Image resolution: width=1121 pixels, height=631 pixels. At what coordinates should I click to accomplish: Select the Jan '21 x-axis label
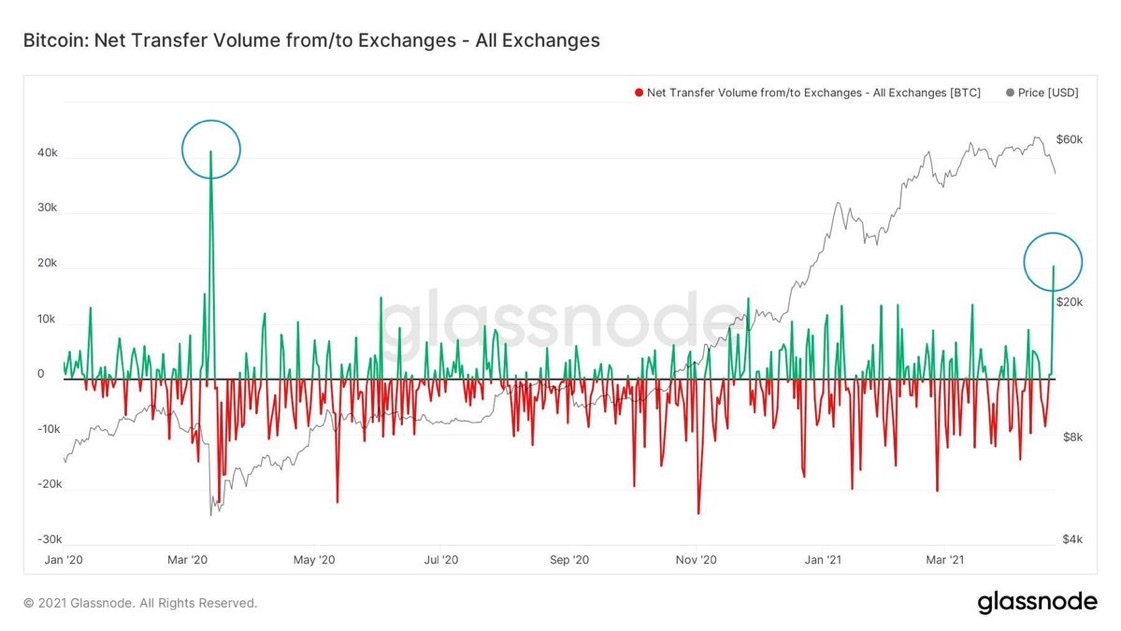tap(823, 560)
